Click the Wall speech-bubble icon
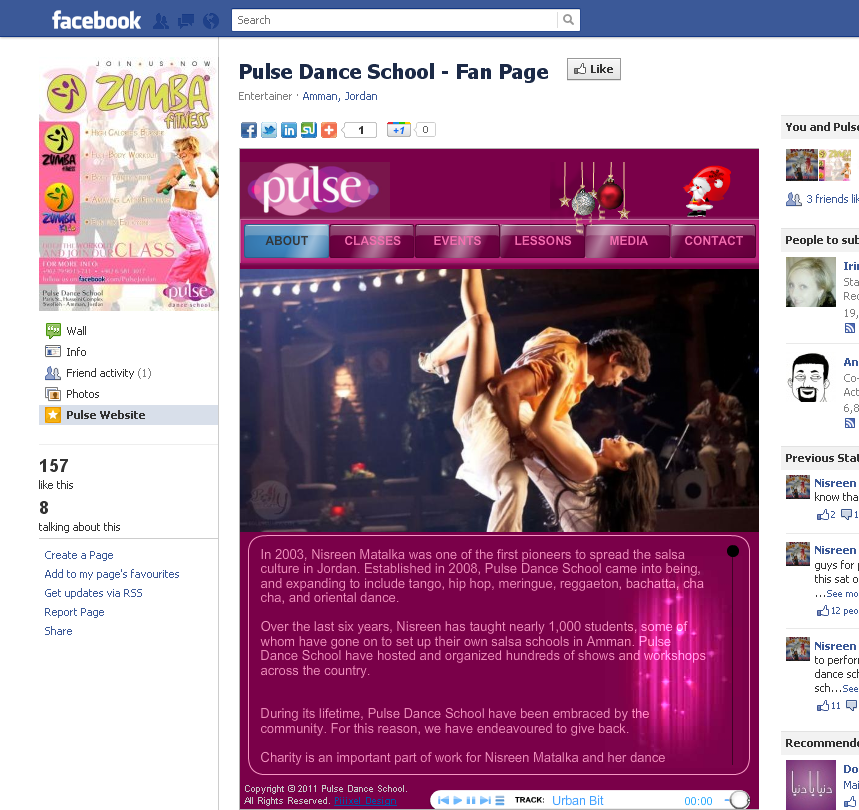Image resolution: width=859 pixels, height=810 pixels. pos(53,330)
